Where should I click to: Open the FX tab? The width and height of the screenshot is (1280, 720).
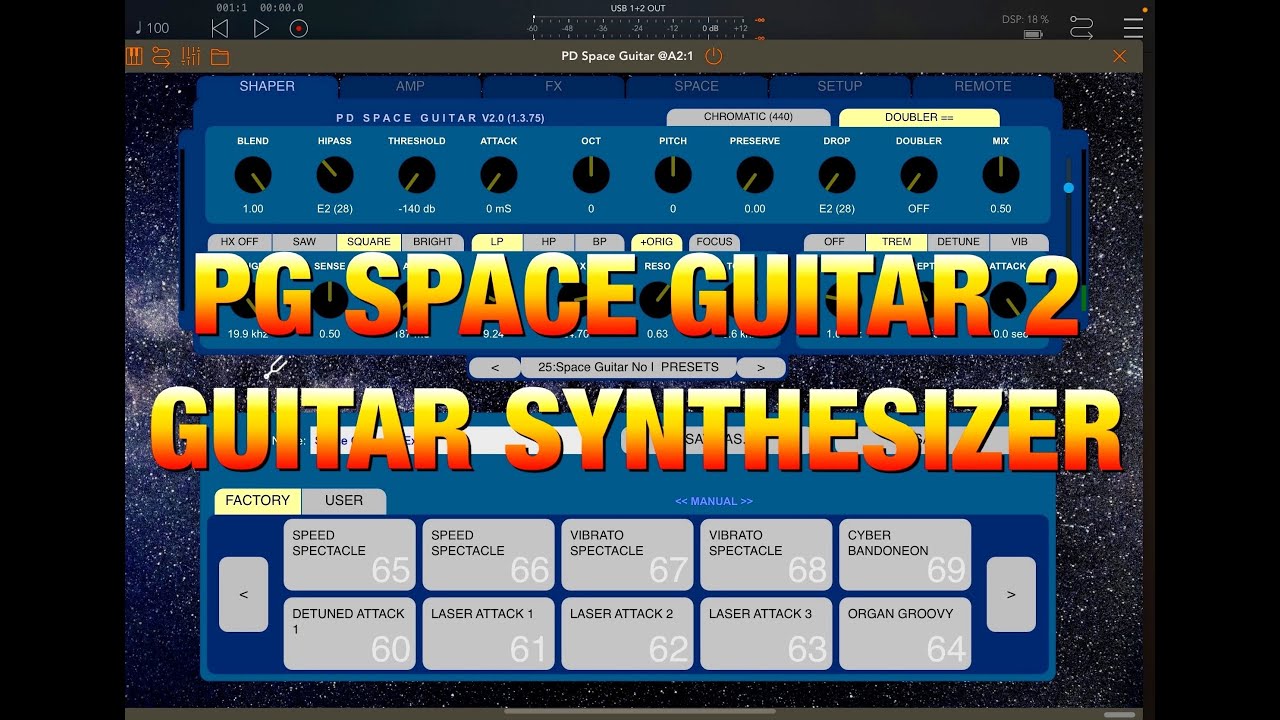coord(553,86)
